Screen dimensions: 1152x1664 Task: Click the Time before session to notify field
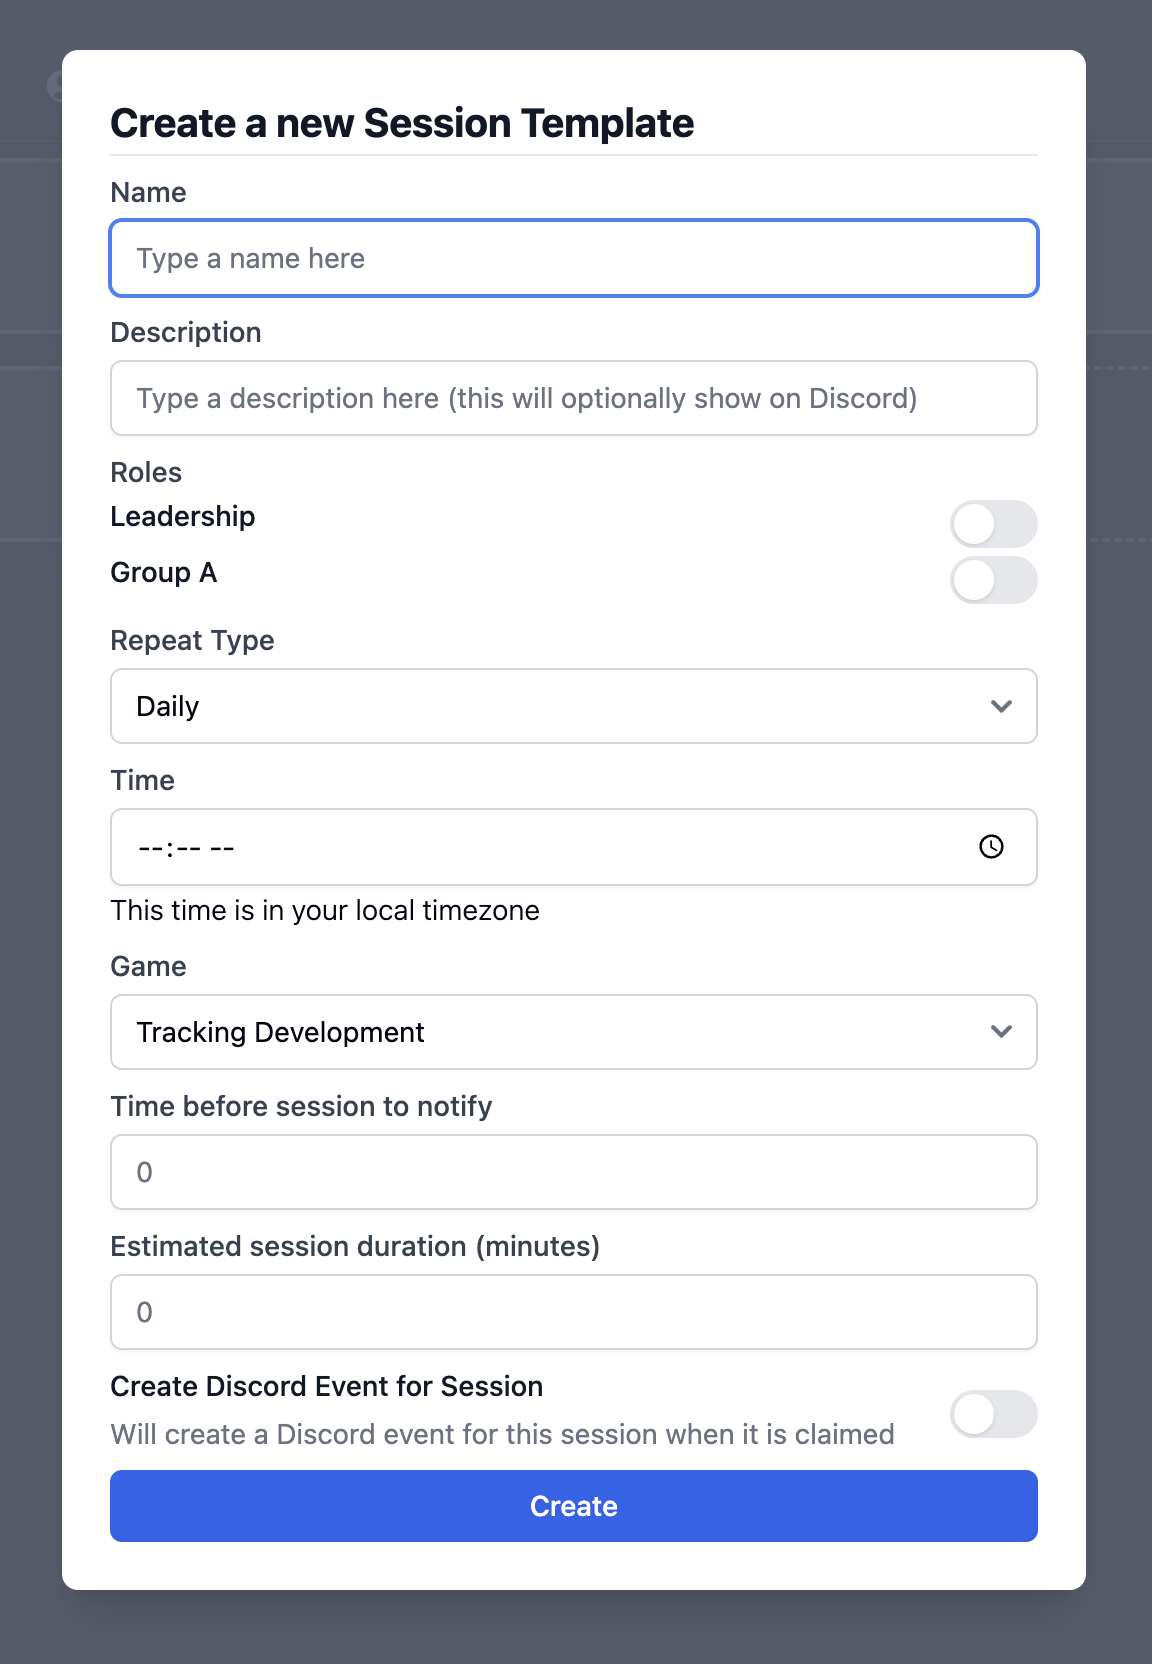(x=573, y=1172)
